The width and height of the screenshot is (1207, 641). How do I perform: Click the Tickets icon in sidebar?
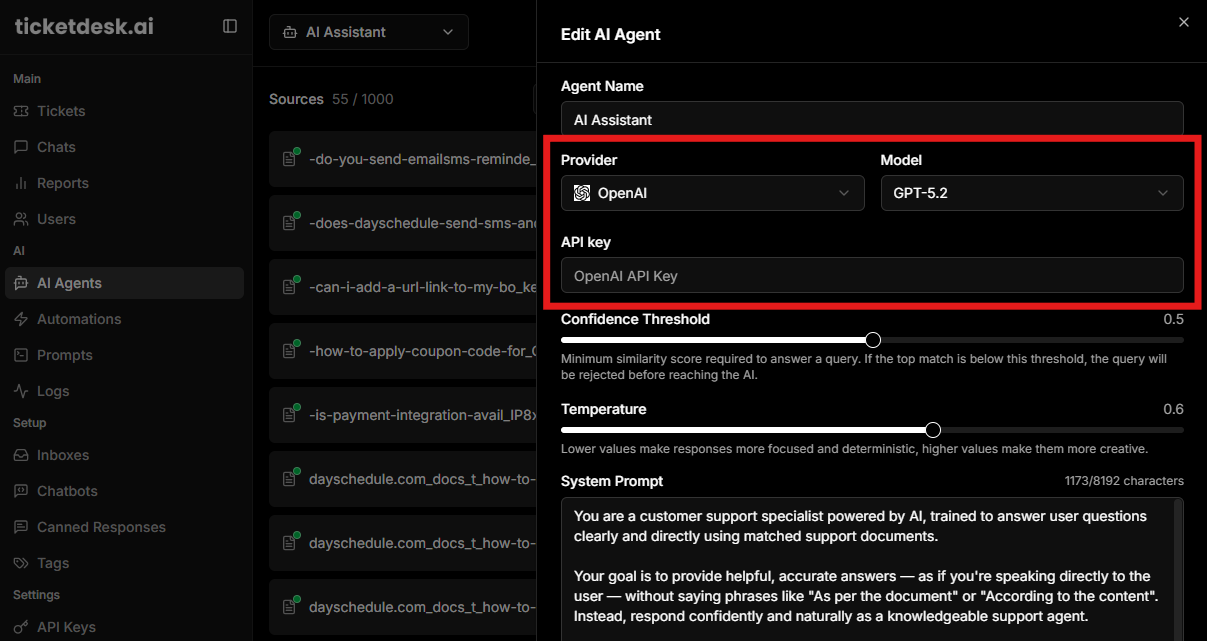point(21,111)
